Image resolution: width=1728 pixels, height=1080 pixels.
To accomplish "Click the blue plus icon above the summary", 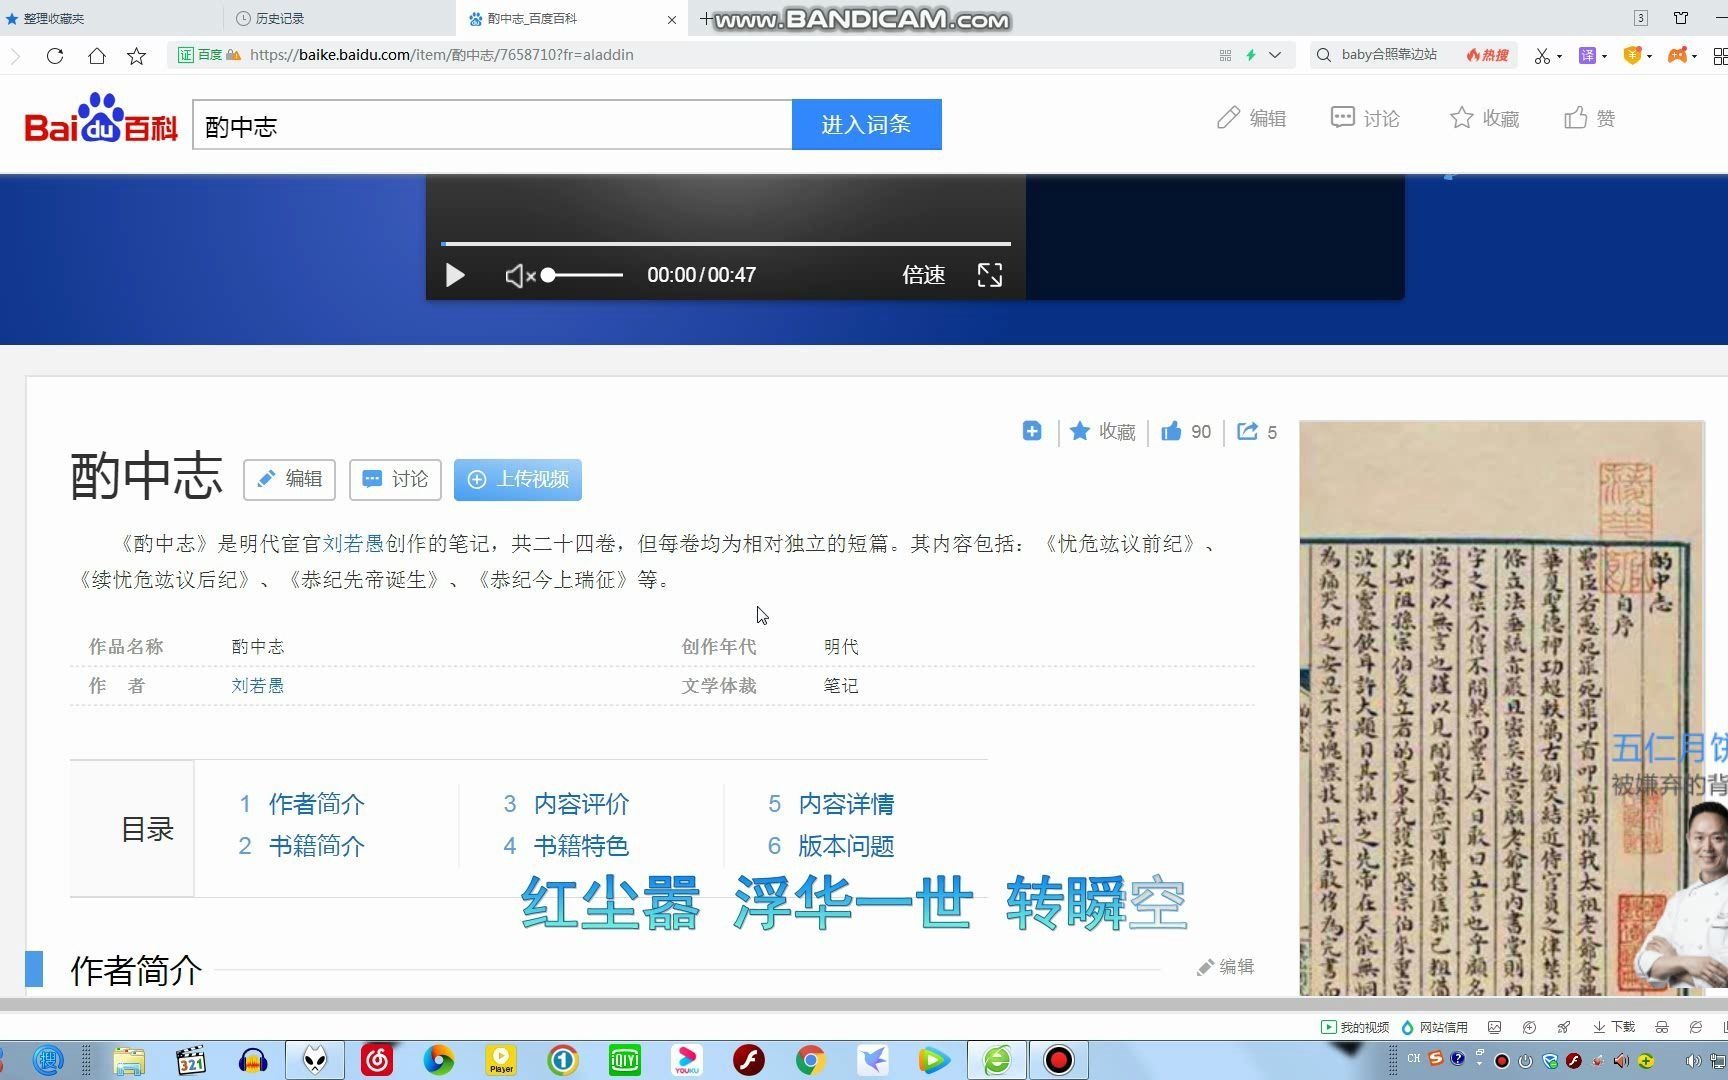I will [x=1032, y=431].
